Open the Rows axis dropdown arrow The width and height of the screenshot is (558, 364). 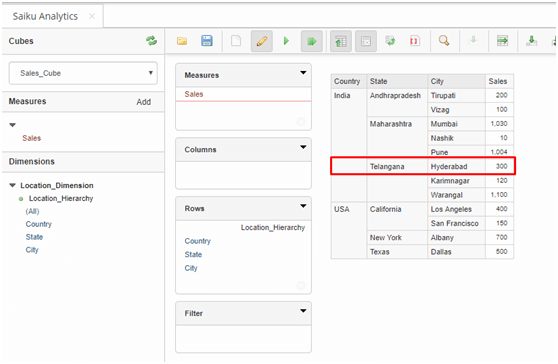303,206
